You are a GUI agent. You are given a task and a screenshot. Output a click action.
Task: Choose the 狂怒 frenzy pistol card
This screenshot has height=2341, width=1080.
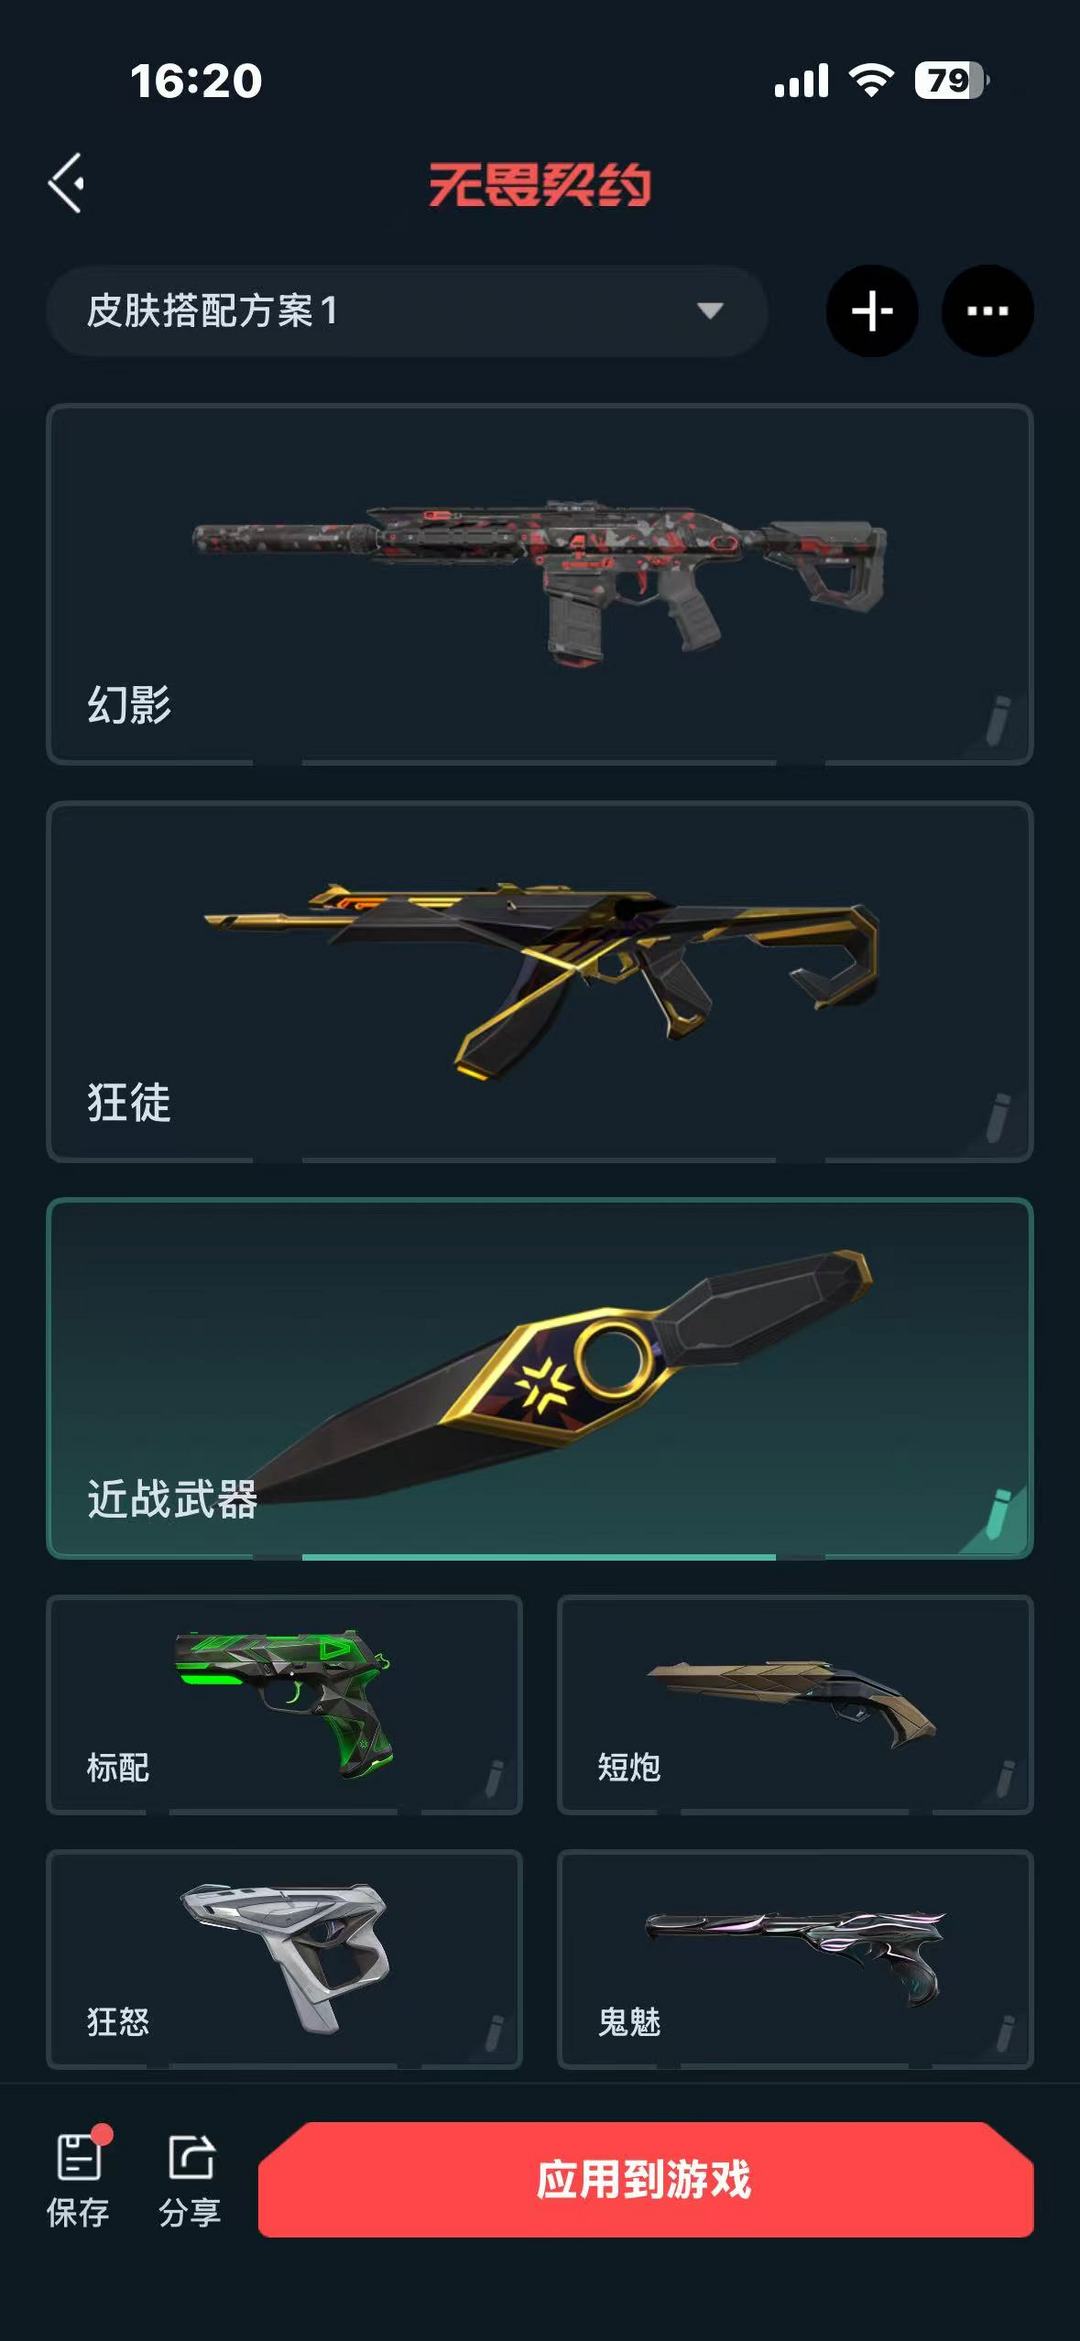click(284, 1959)
